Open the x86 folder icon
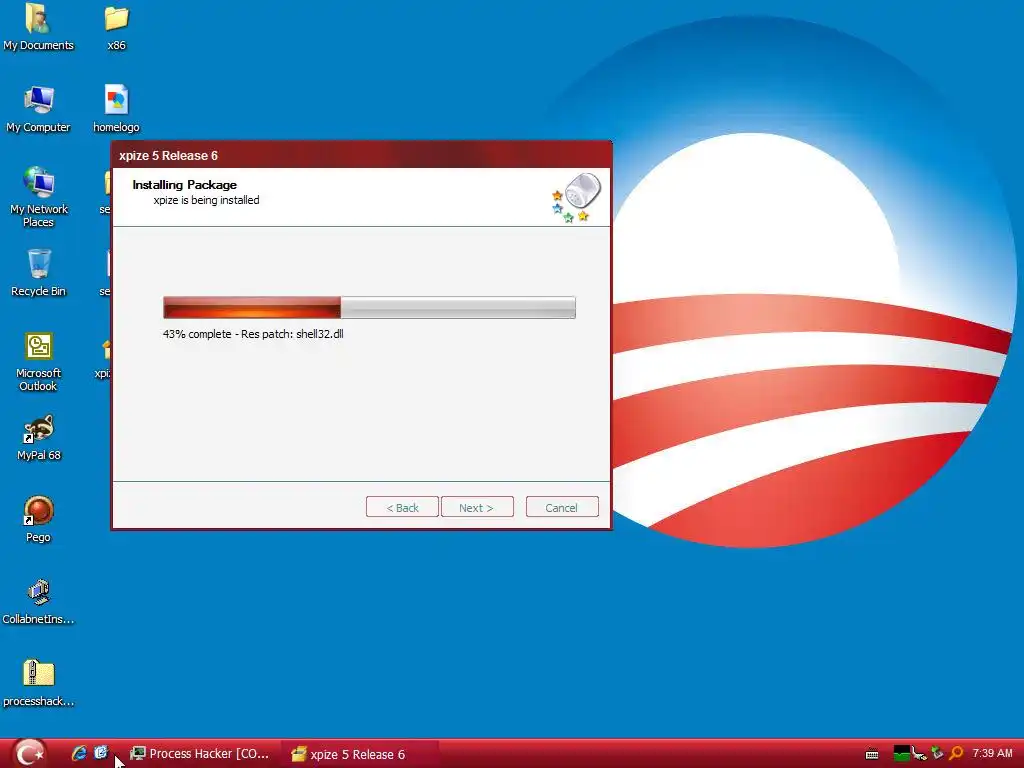 116,27
